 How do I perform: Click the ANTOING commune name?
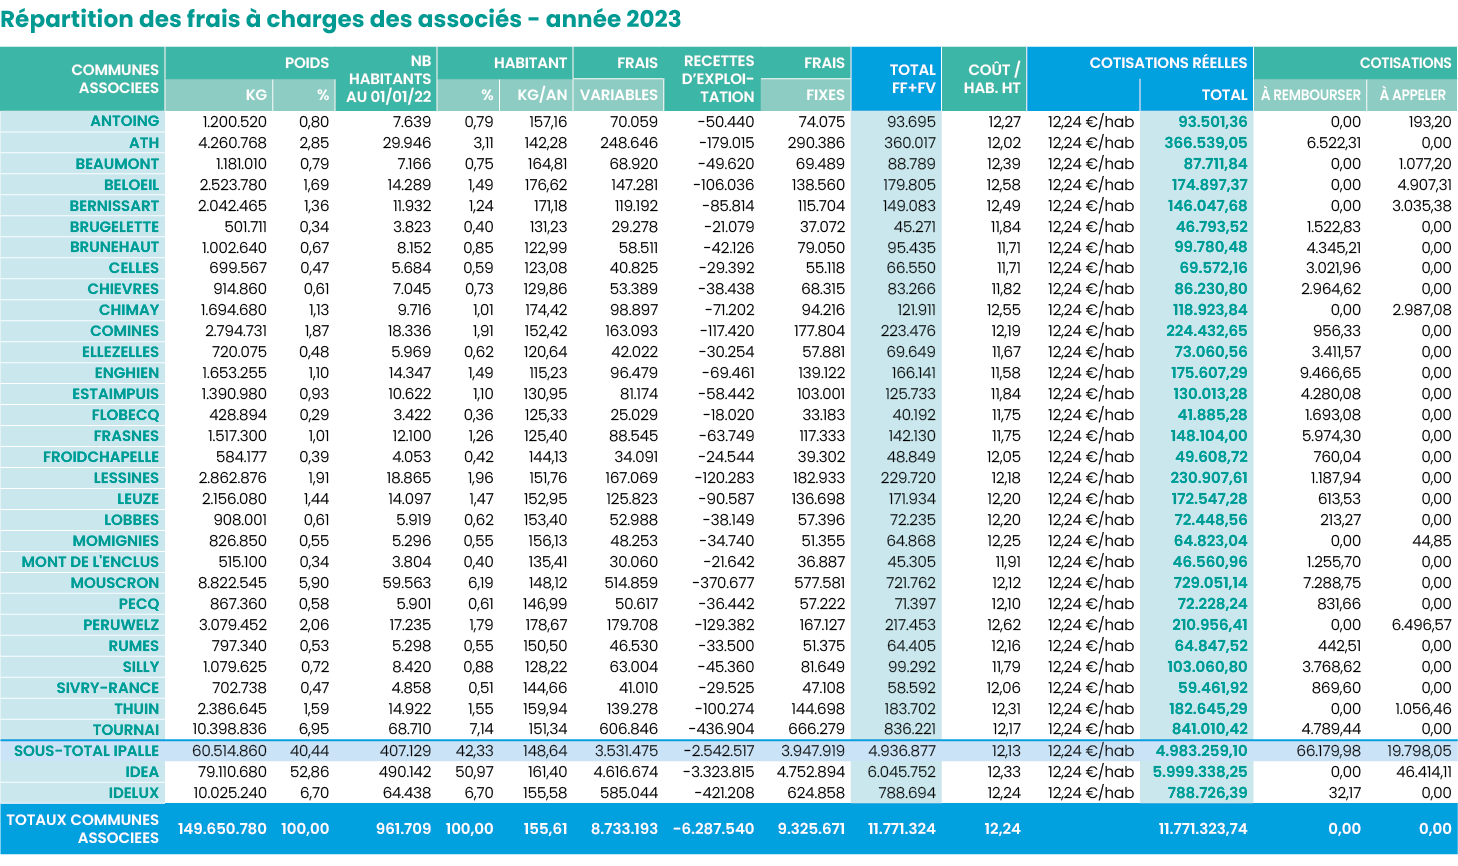[x=124, y=121]
